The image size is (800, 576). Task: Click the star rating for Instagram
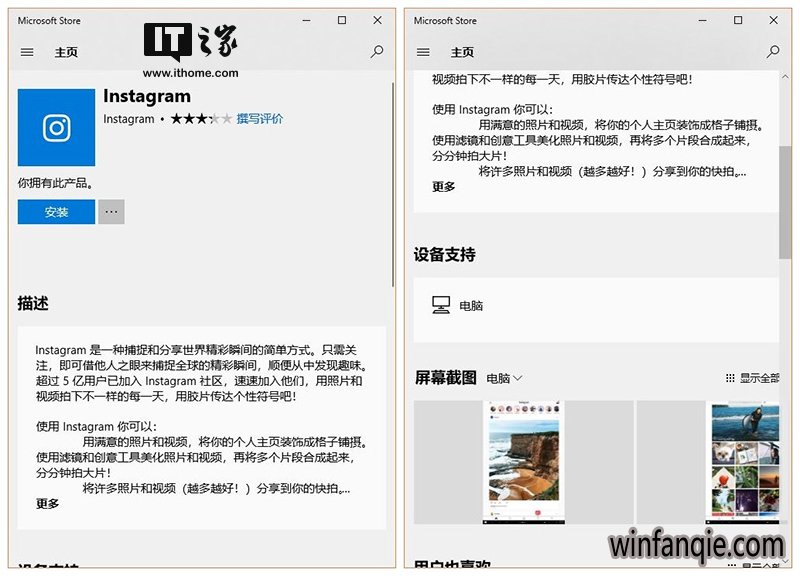pos(201,119)
